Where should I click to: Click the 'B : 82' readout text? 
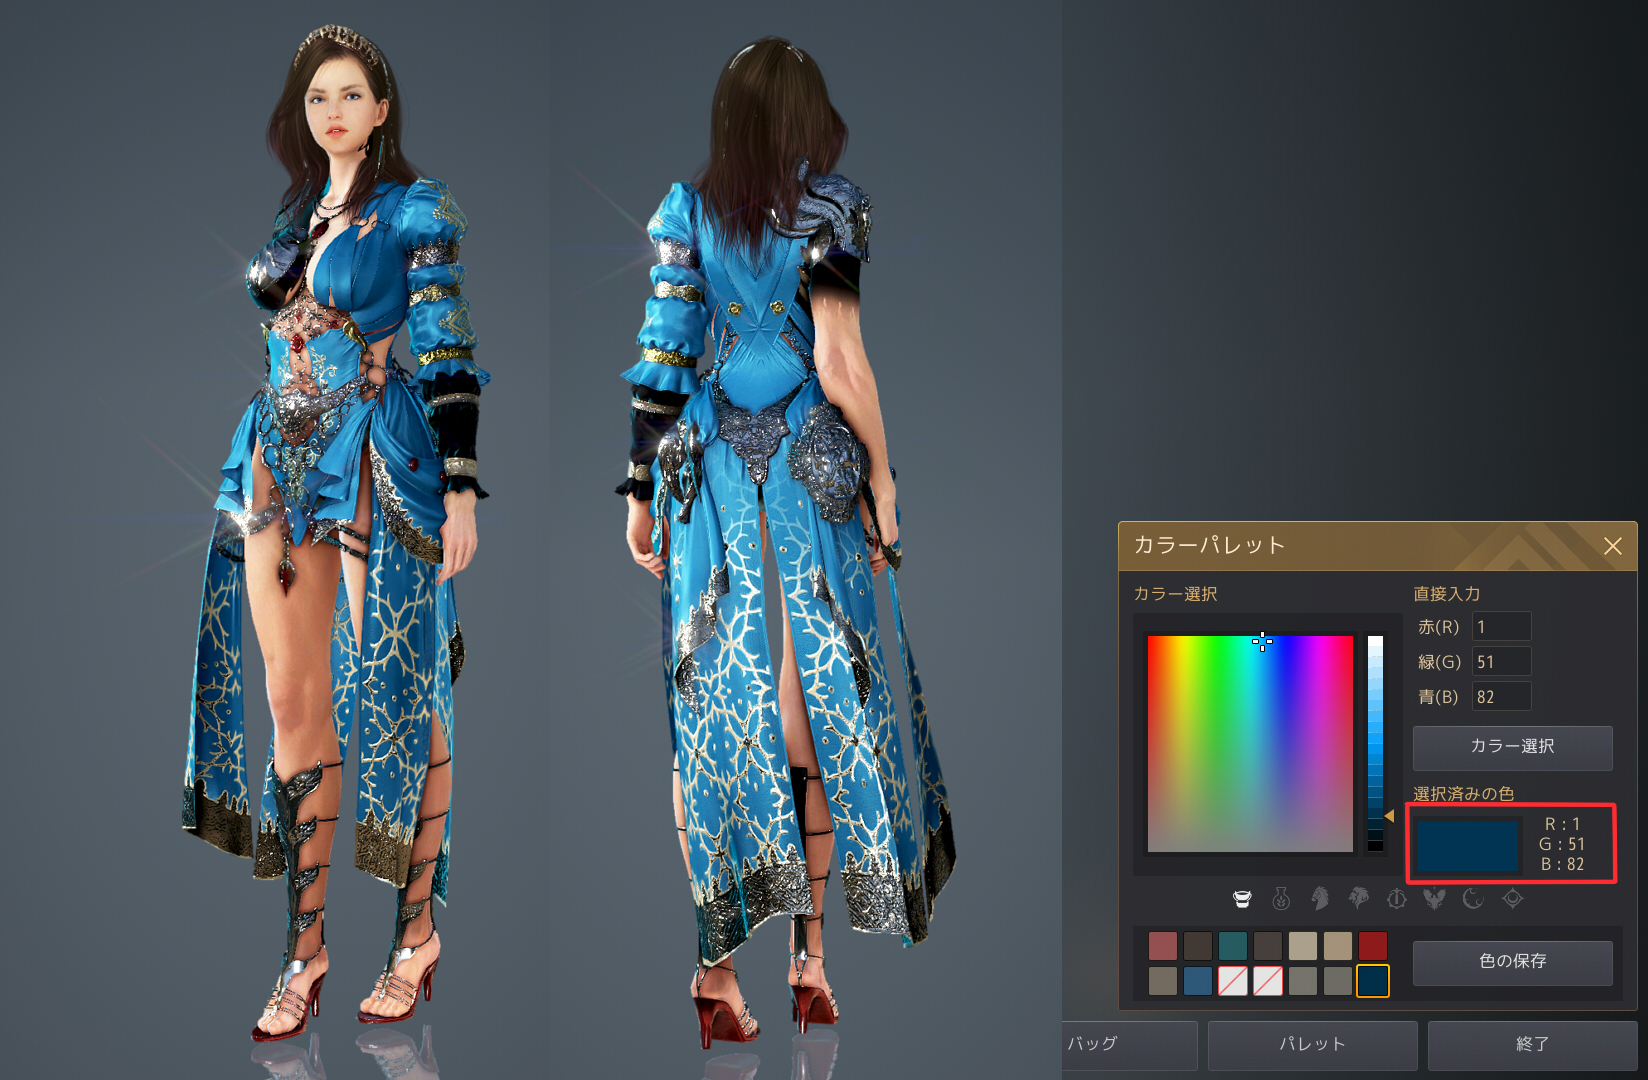[1562, 865]
